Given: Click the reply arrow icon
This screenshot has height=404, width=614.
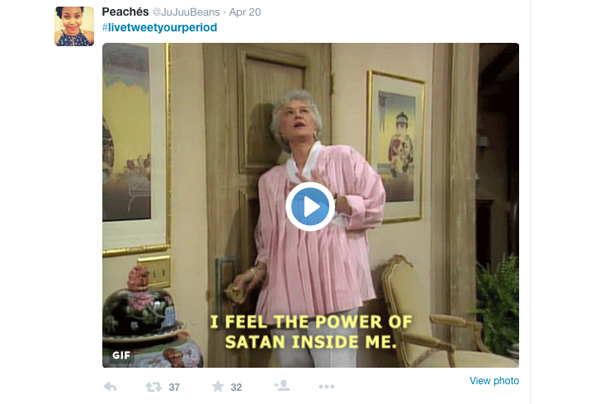Looking at the screenshot, I should point(110,387).
